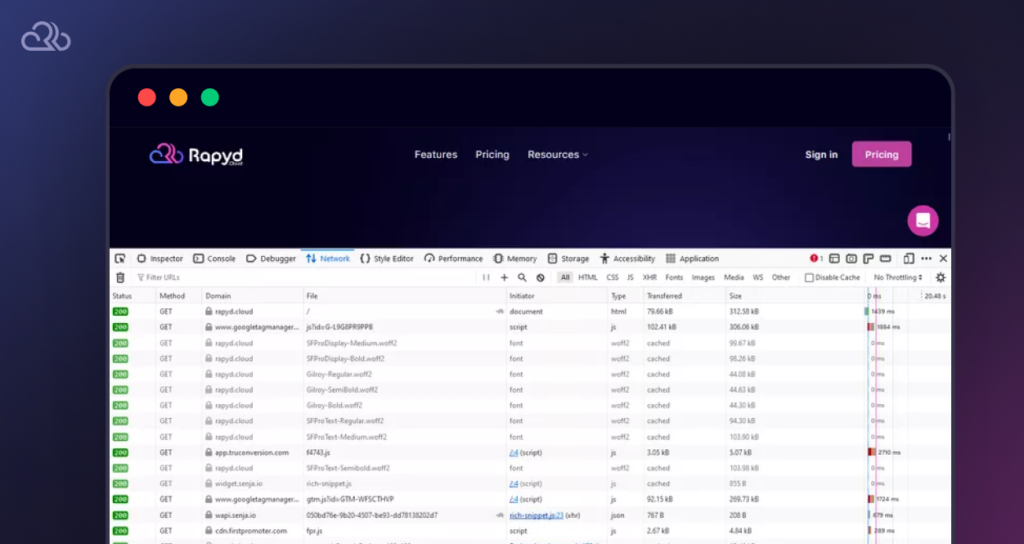Switch to the Debugger tab
Image resolution: width=1024 pixels, height=544 pixels.
click(x=271, y=259)
